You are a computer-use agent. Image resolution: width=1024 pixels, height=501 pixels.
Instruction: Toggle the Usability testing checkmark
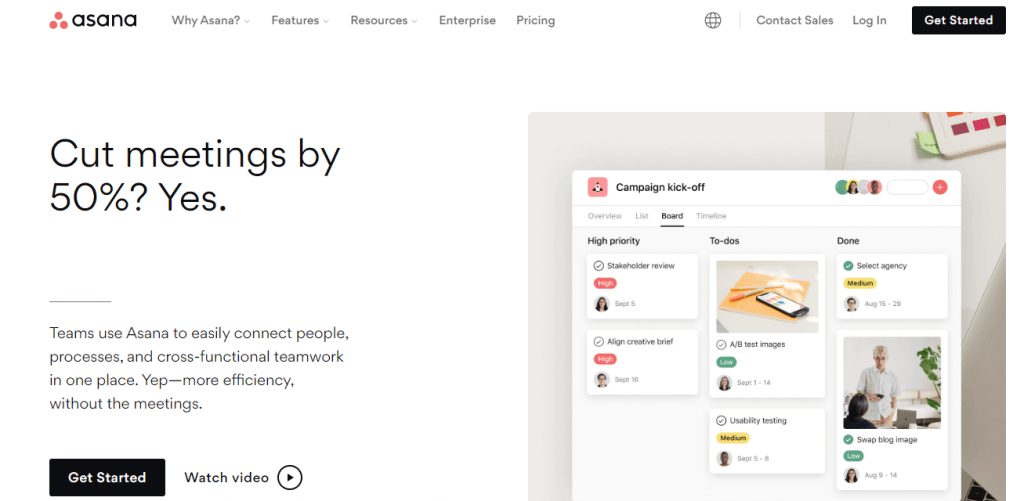pyautogui.click(x=721, y=421)
